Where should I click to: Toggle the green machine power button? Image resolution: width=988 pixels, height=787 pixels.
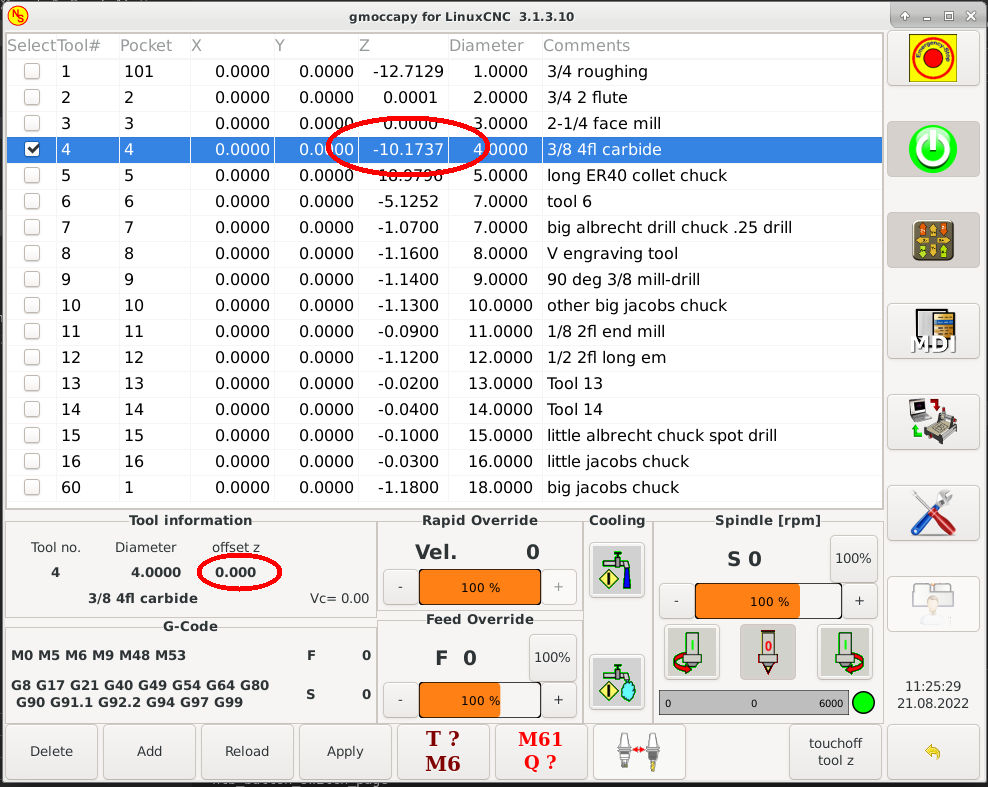click(933, 149)
